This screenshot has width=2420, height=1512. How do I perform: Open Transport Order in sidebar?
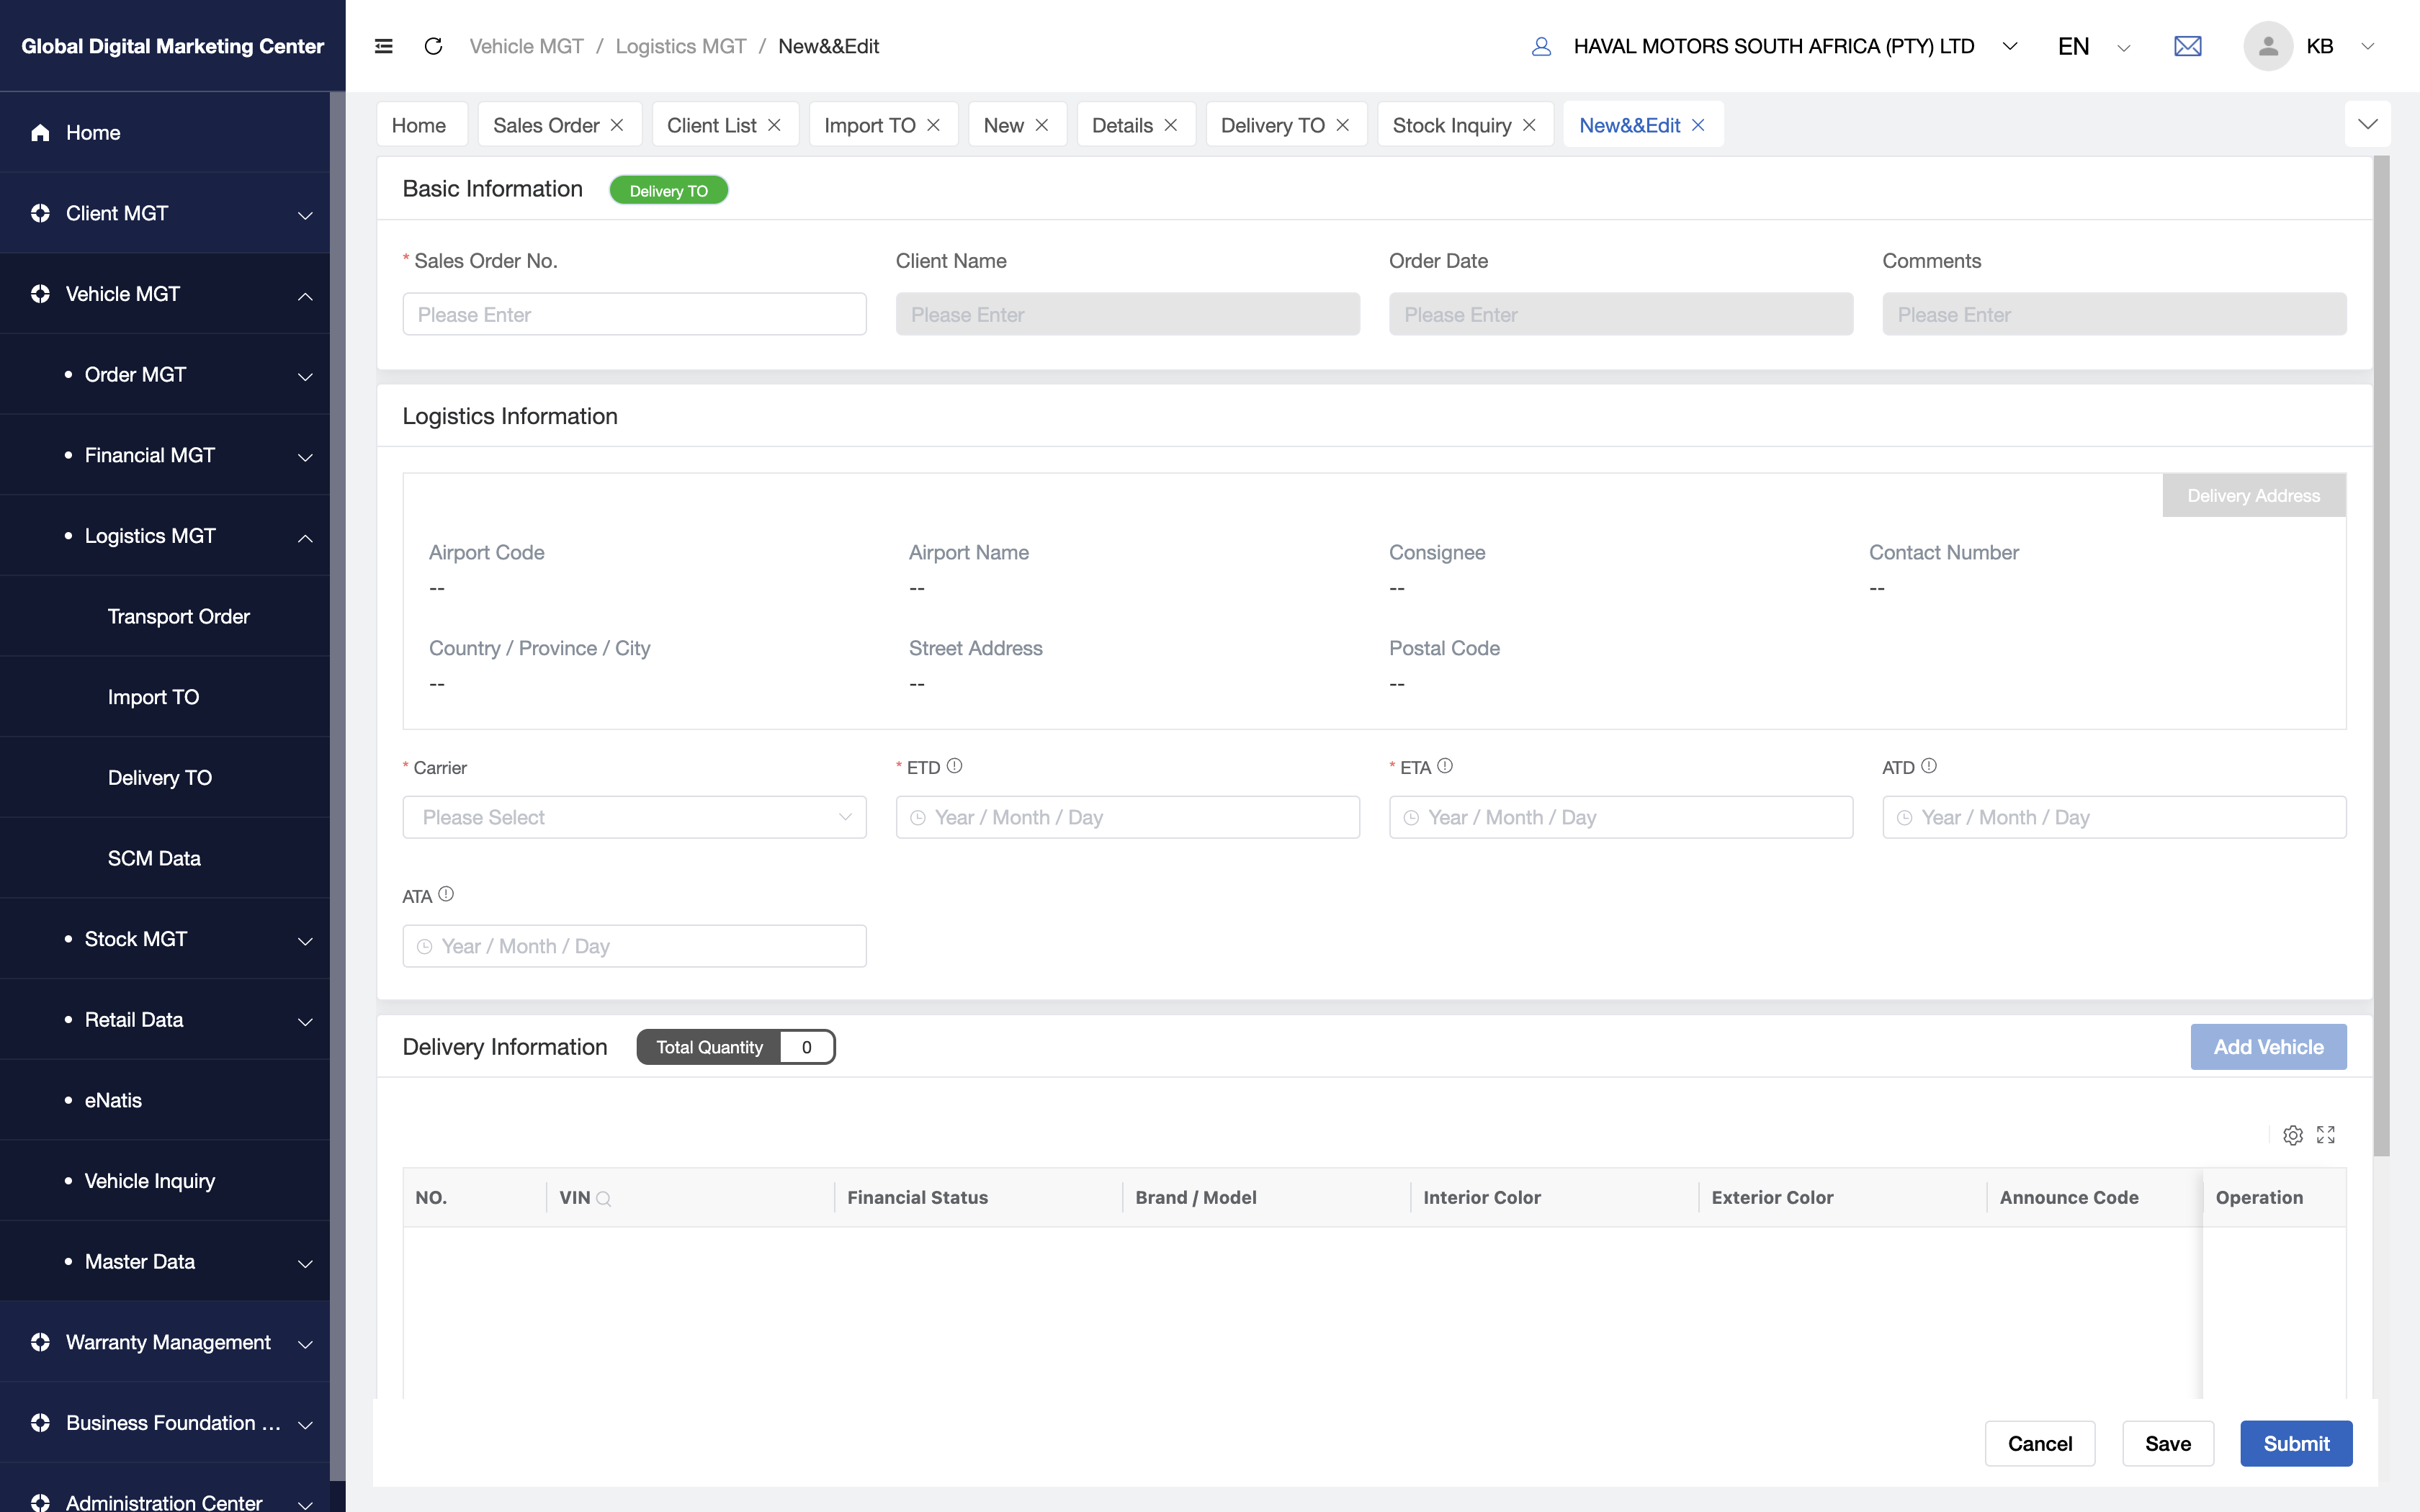pyautogui.click(x=179, y=616)
